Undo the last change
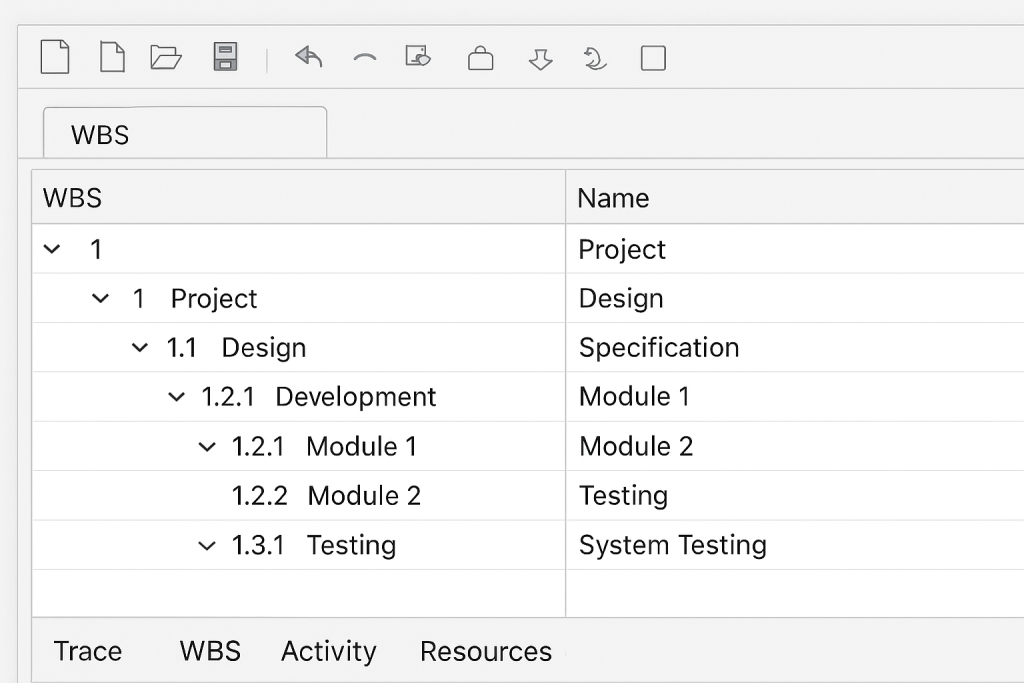The image size is (1024, 683). 308,58
